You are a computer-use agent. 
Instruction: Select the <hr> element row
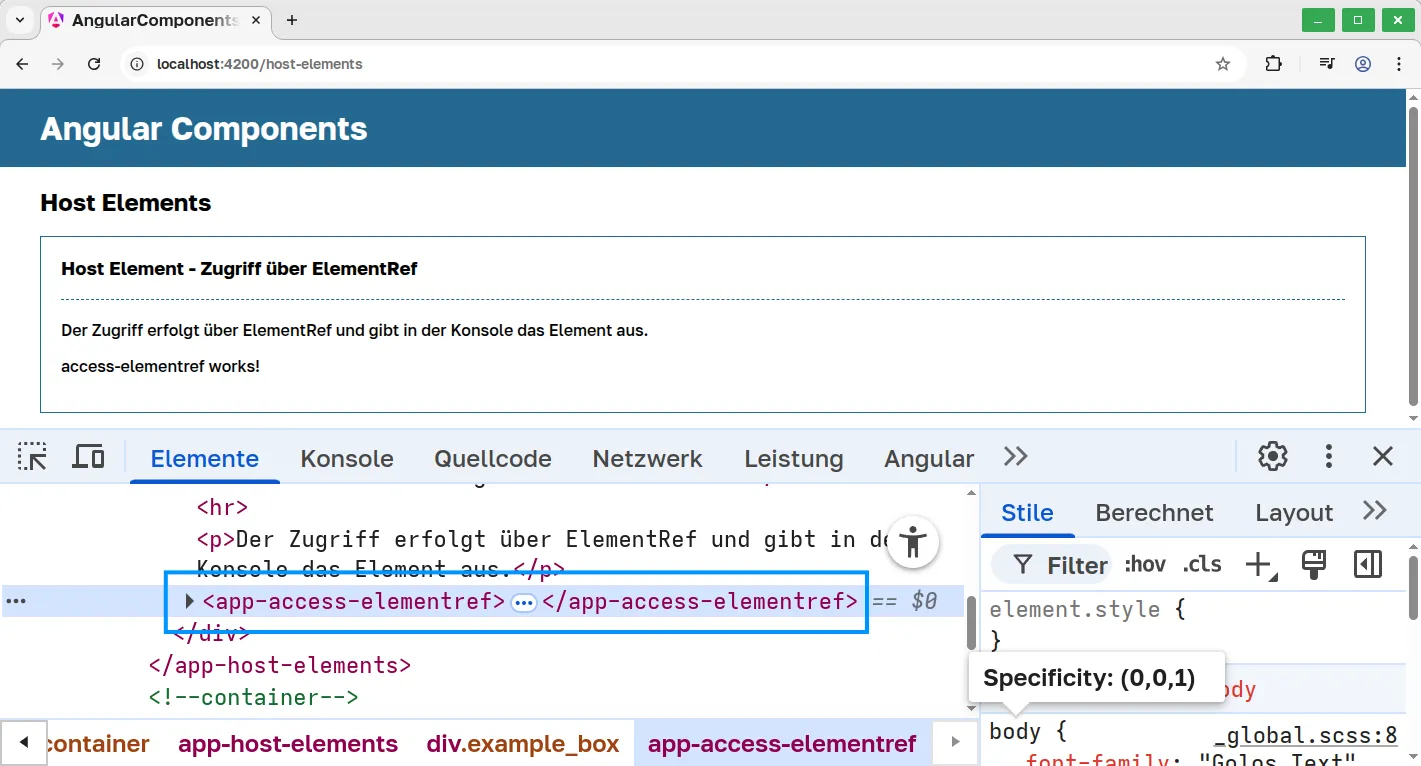click(222, 507)
